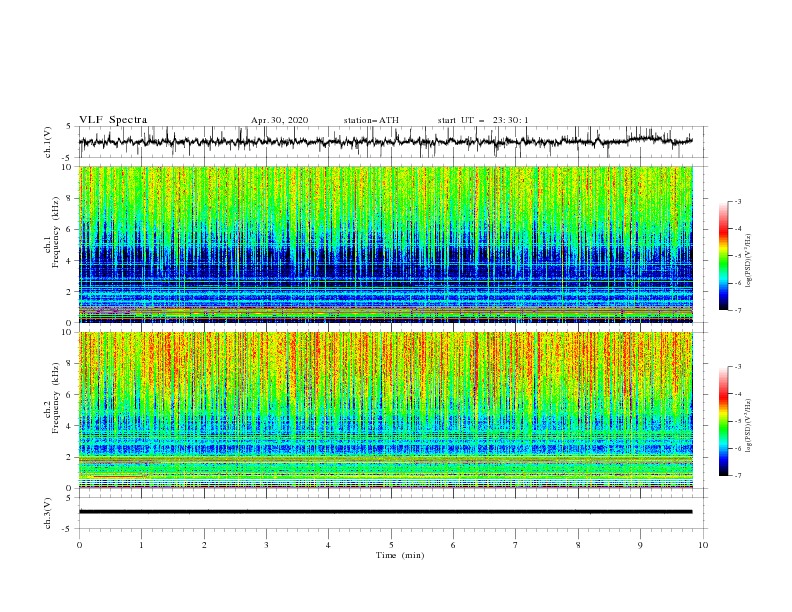Click the 'start UT = 23:30:1' text
Viewport: 792px width, 612px height.
483,120
